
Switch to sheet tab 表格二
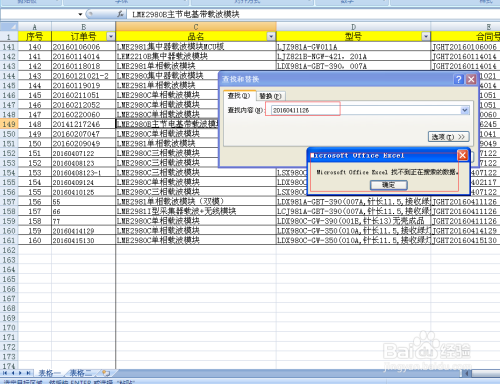tap(81, 373)
